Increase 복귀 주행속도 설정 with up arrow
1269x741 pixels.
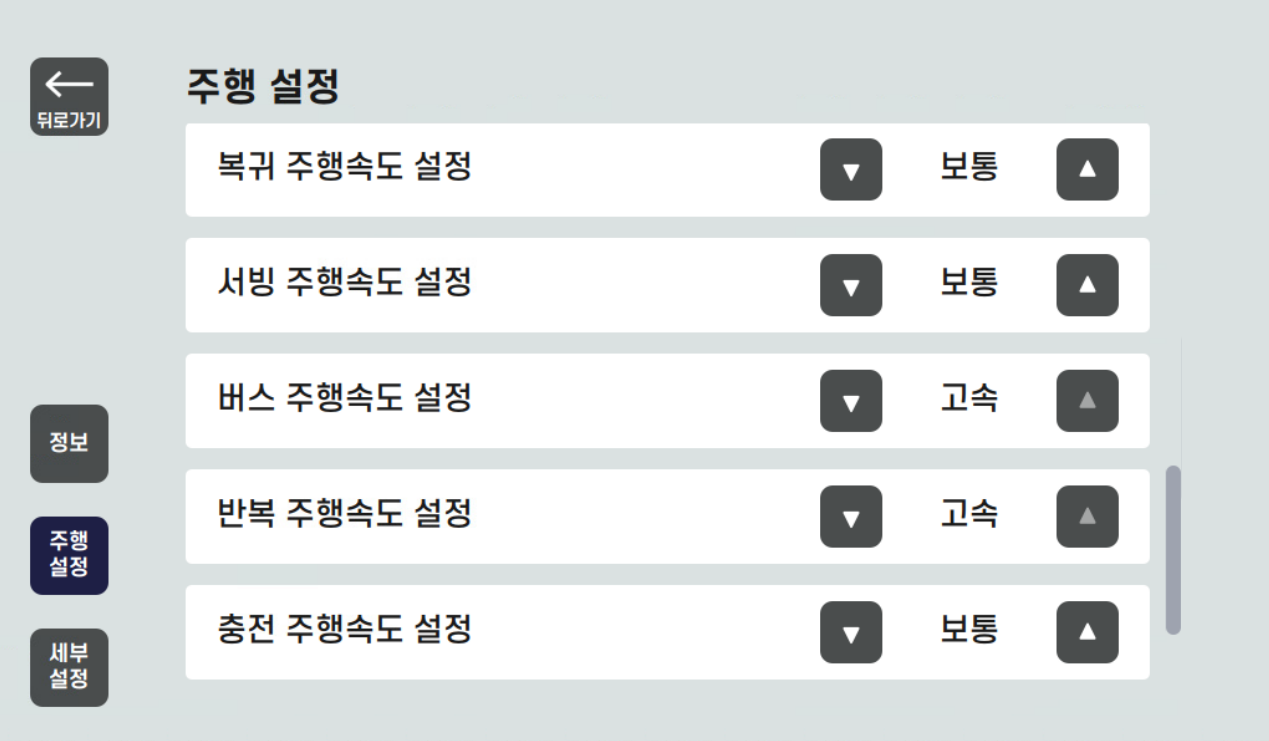pyautogui.click(x=1087, y=170)
